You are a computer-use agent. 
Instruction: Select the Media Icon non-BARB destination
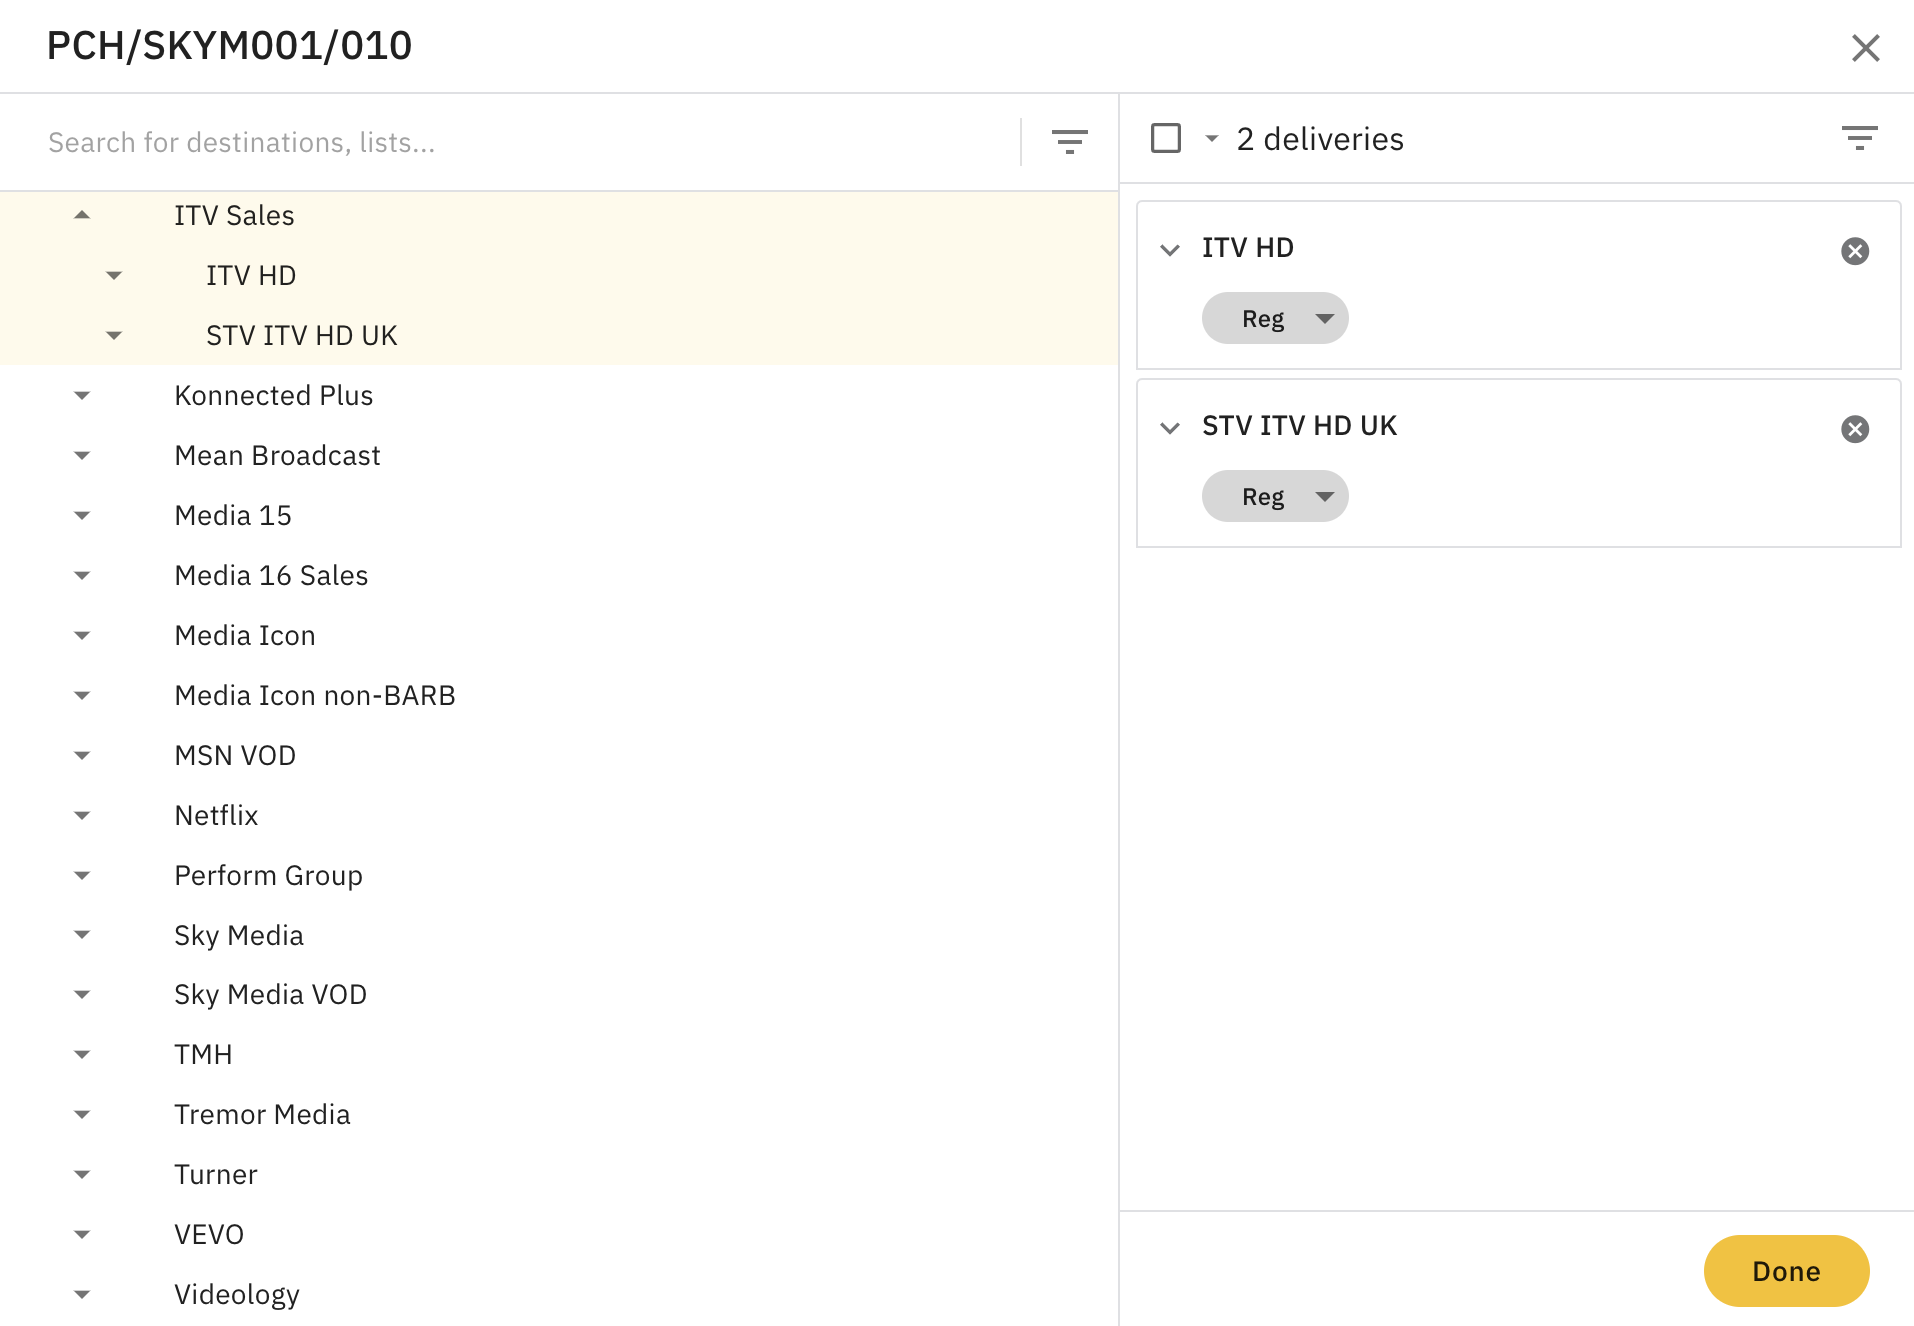click(x=314, y=695)
